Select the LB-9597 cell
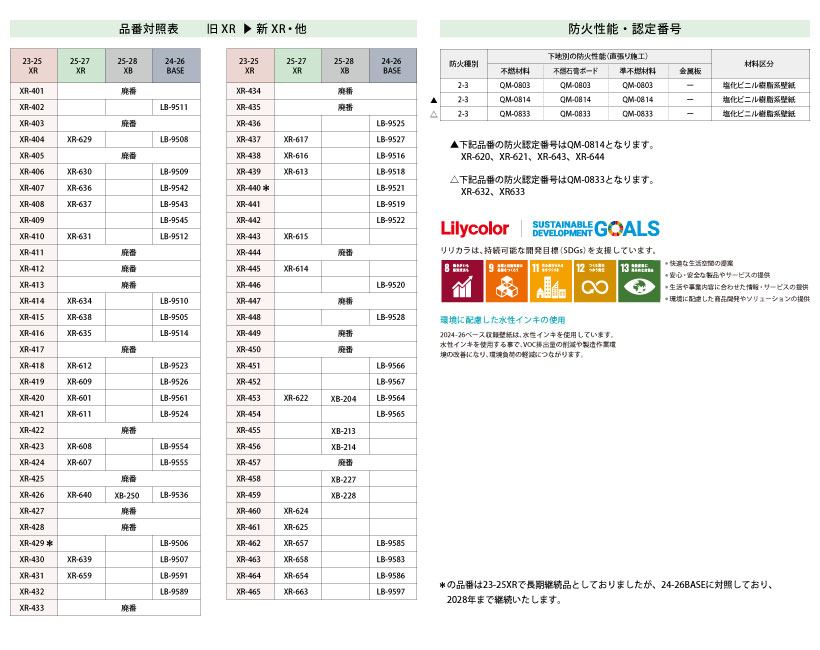 coord(391,592)
